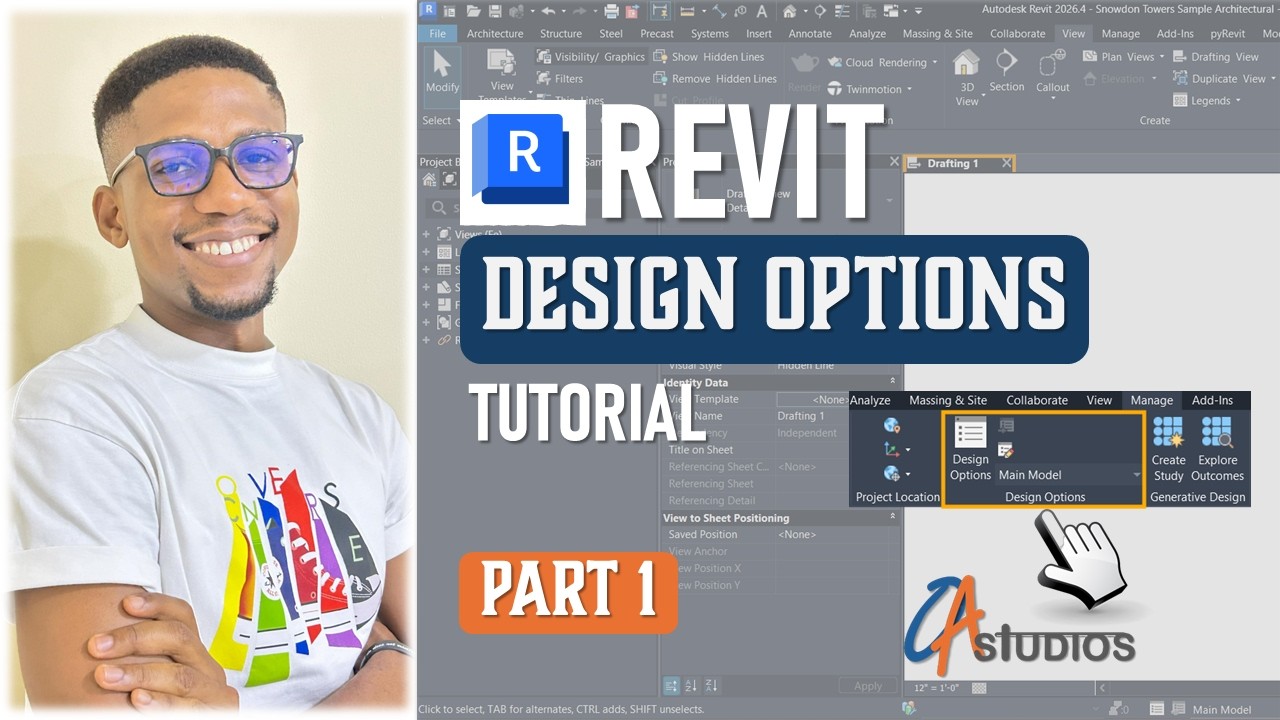
Task: Expand the Revit Links node with the chain-link icon
Action: (426, 341)
